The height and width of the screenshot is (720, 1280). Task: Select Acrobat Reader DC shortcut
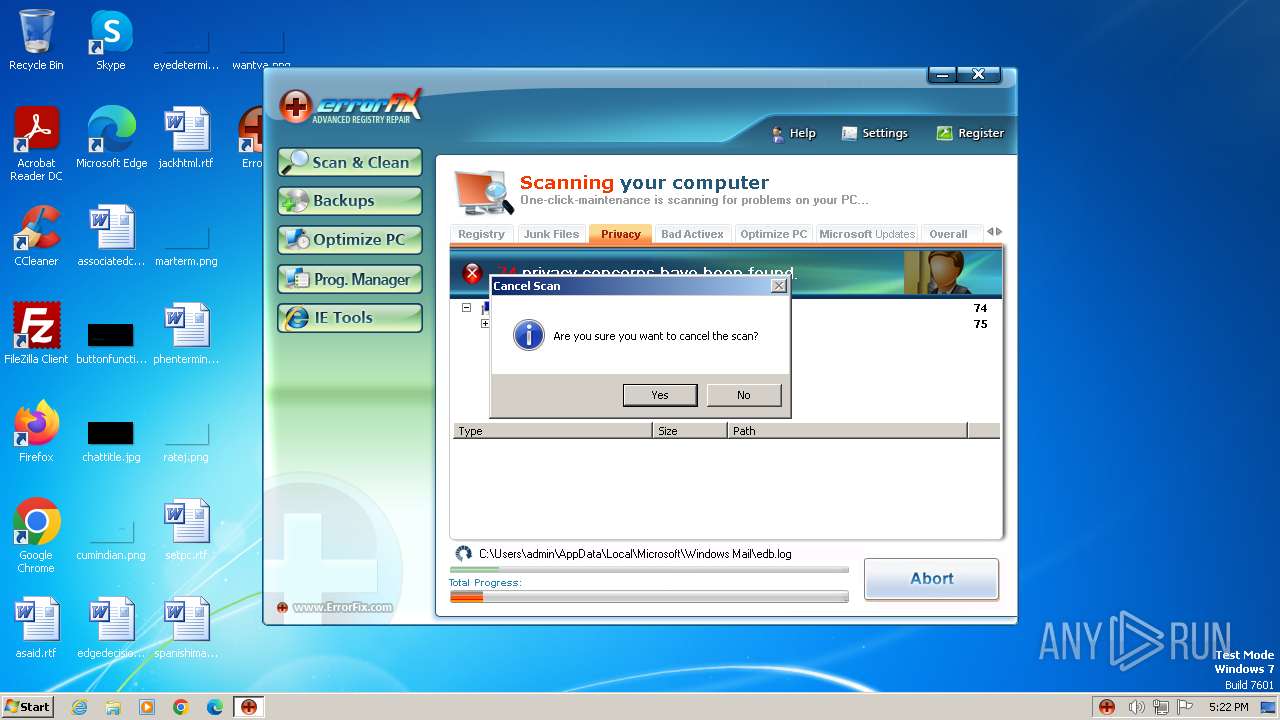36,143
